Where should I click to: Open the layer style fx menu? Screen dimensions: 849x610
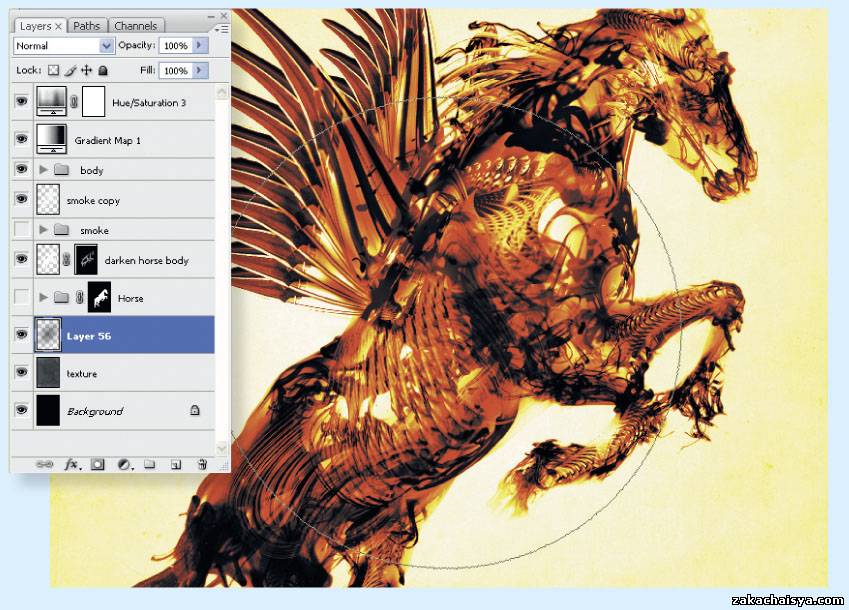pyautogui.click(x=73, y=464)
